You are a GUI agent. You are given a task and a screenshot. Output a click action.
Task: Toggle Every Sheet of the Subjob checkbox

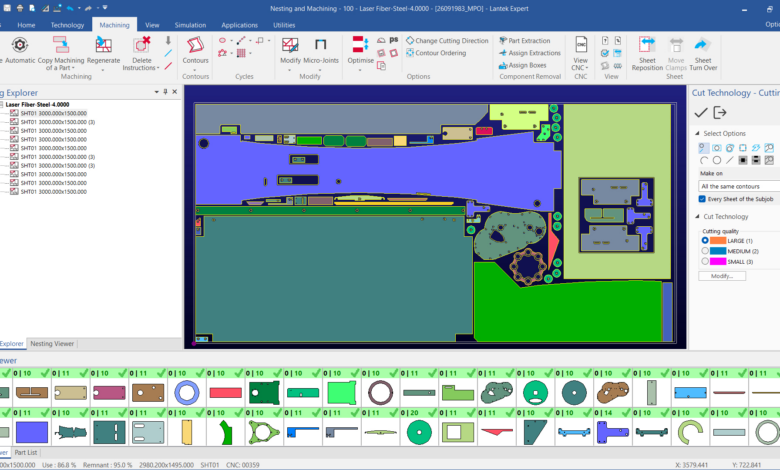tap(703, 198)
